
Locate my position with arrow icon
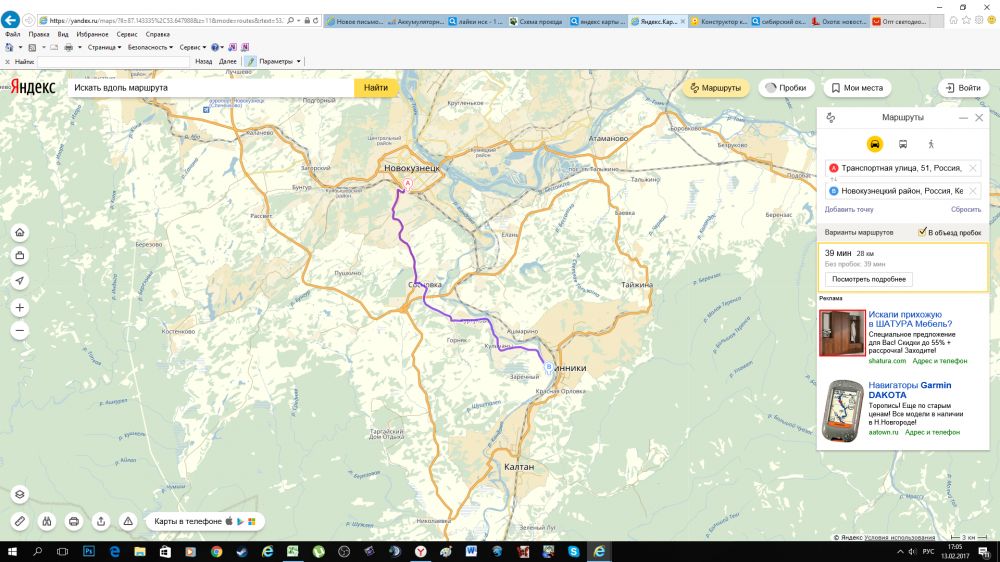tap(20, 281)
